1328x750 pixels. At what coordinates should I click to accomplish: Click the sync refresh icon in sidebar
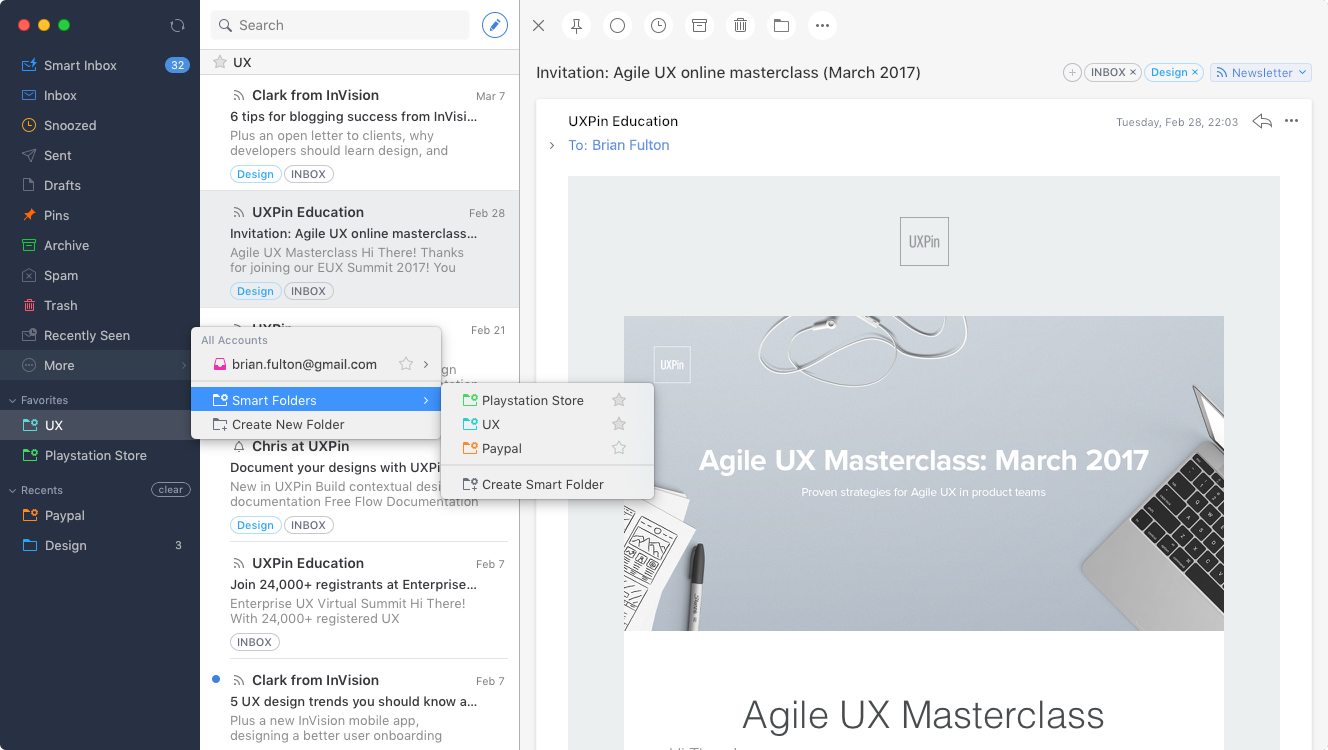178,25
